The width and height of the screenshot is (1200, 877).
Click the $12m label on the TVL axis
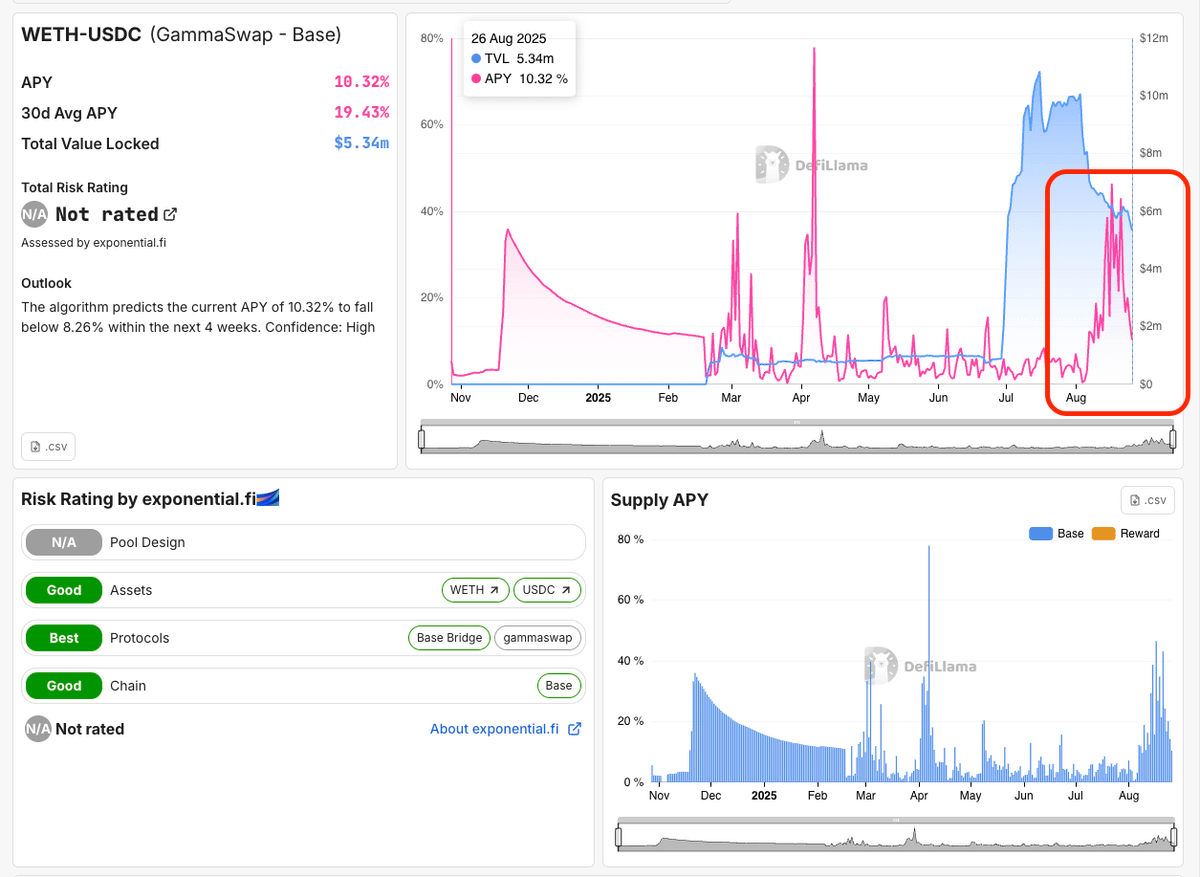[1154, 38]
